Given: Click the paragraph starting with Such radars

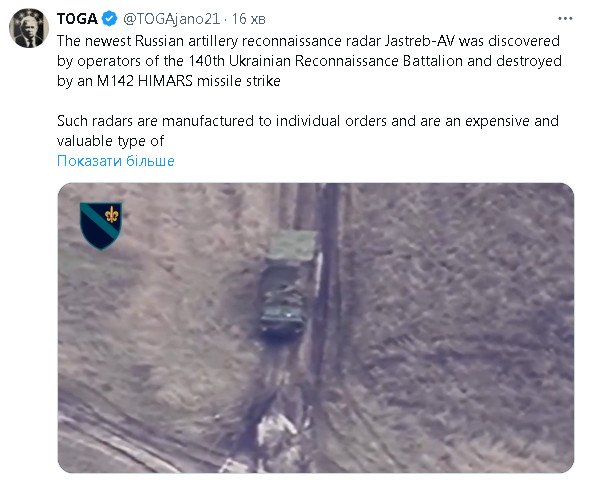Looking at the screenshot, I should pos(308,131).
